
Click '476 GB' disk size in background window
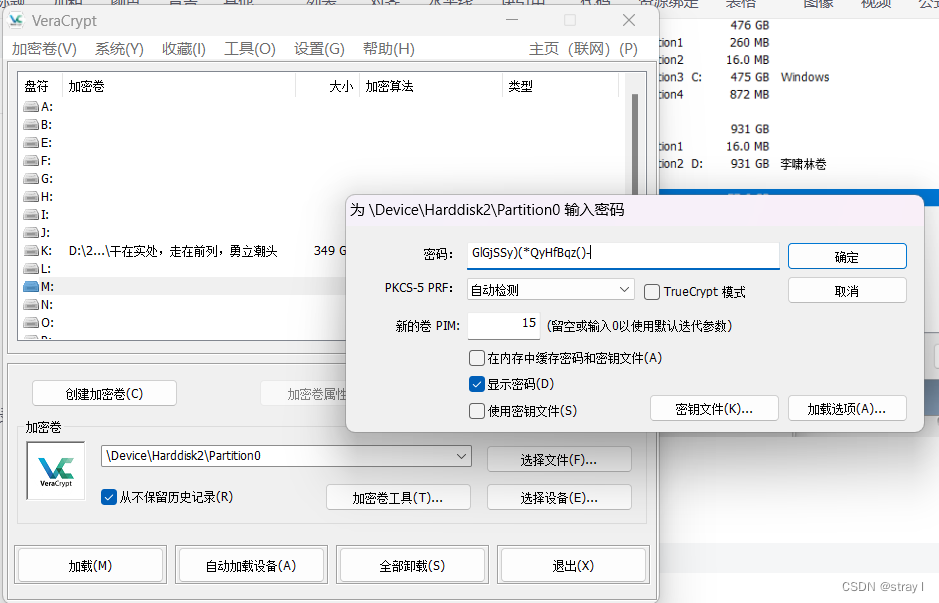749,25
